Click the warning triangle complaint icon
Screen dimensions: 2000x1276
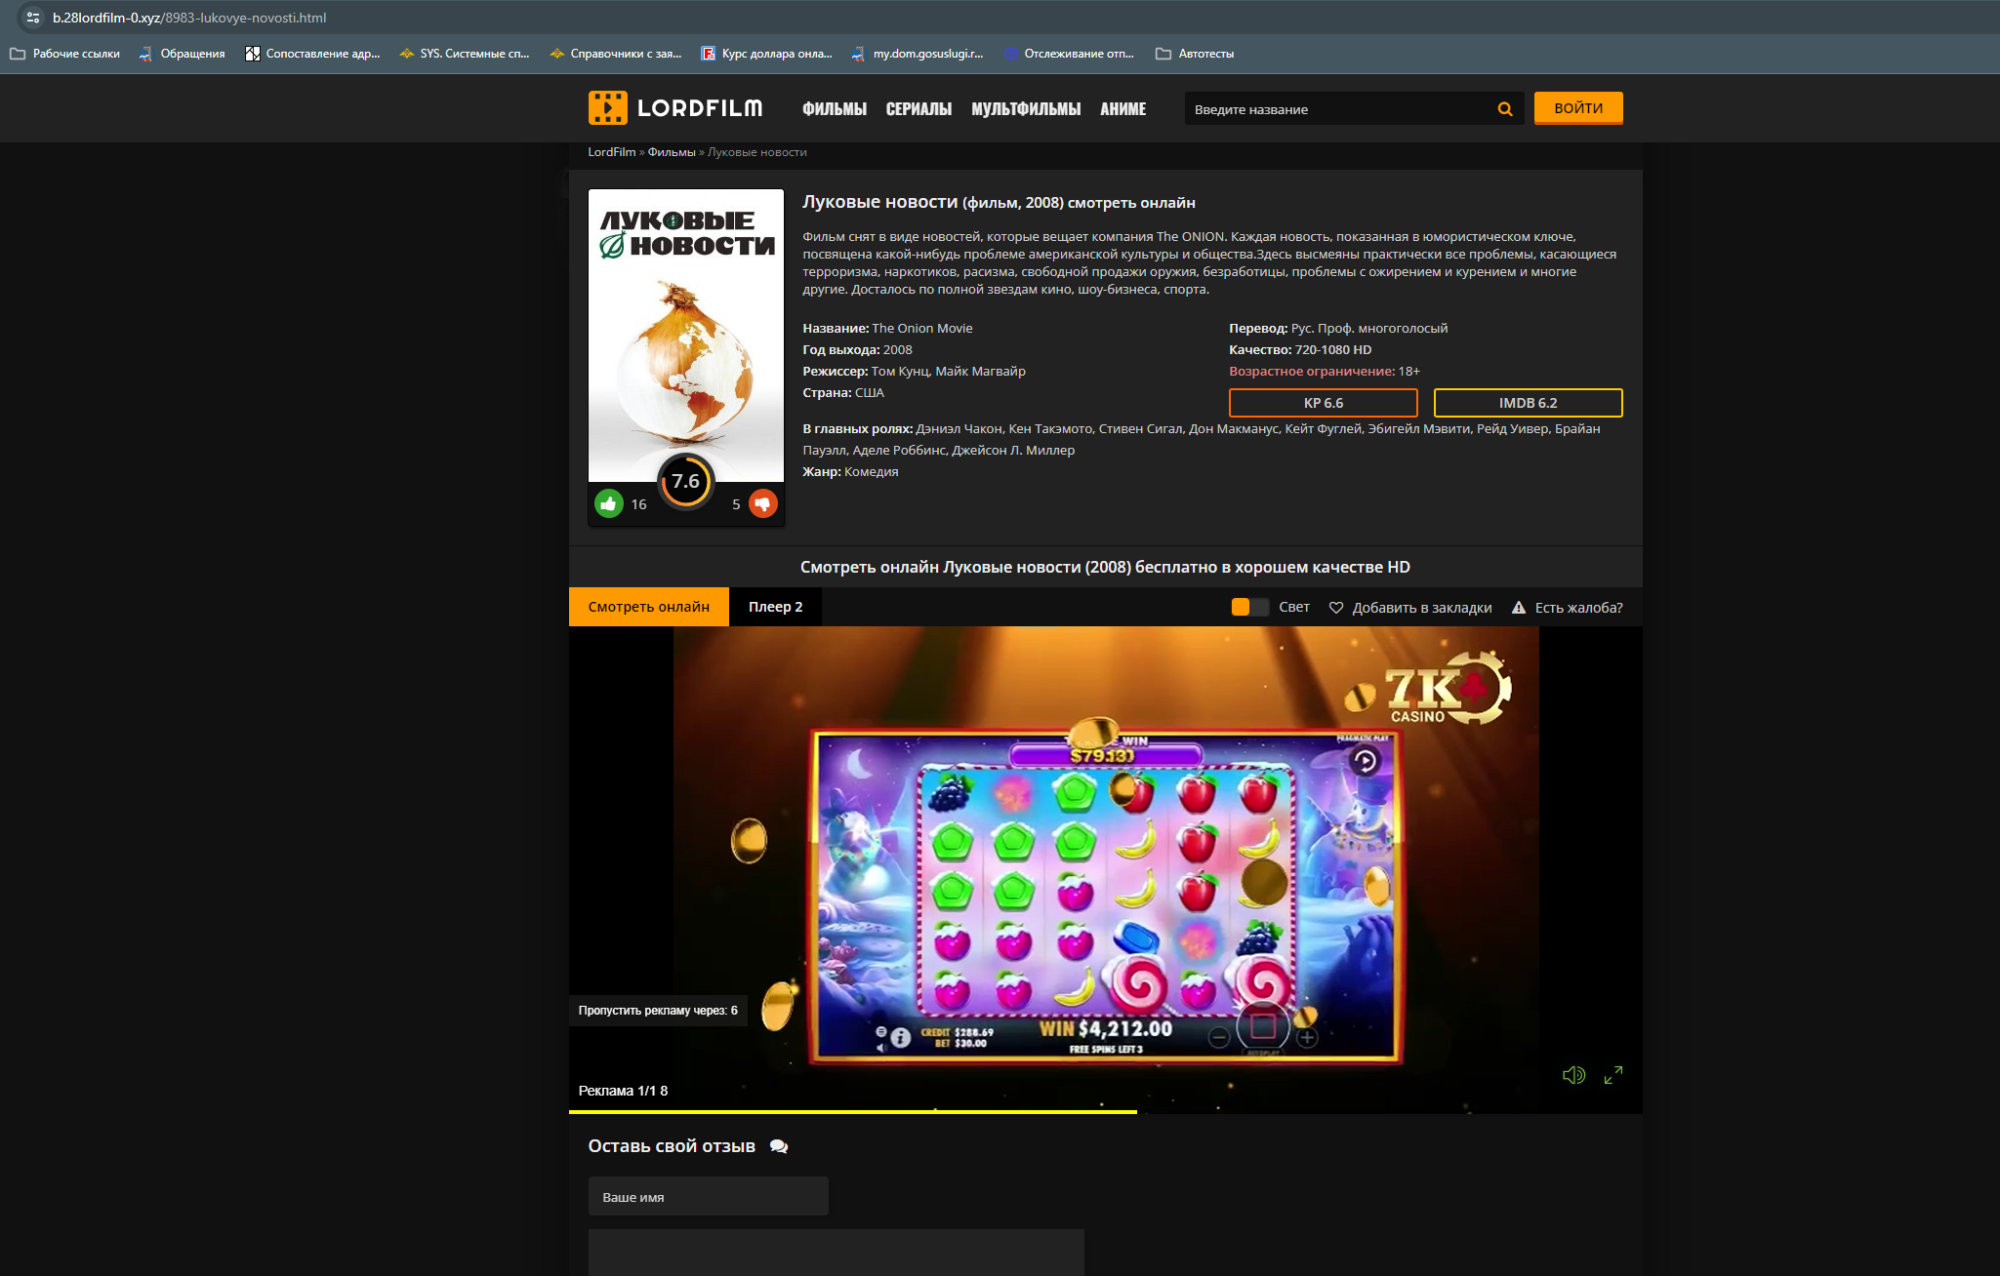point(1518,608)
